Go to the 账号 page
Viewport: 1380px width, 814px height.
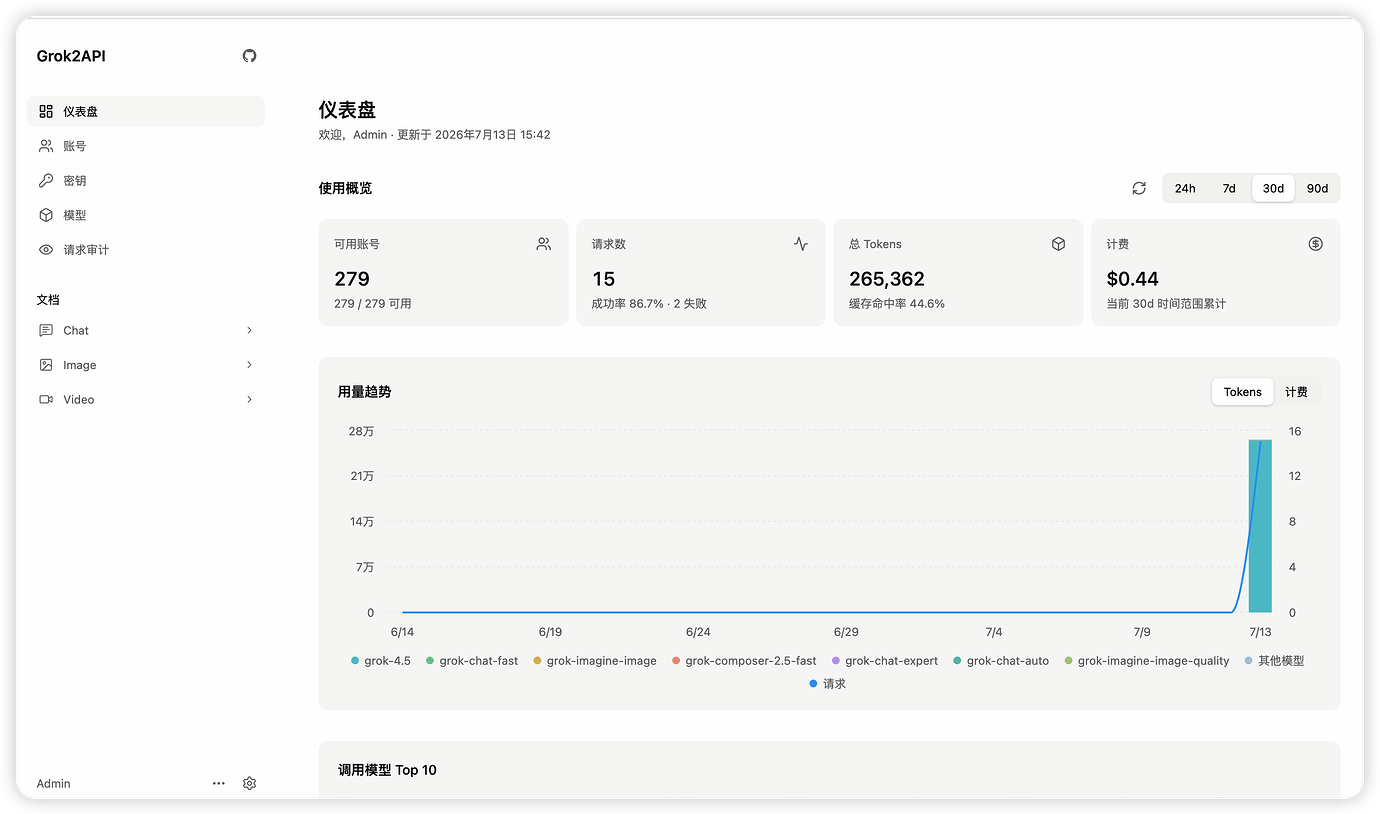click(146, 146)
